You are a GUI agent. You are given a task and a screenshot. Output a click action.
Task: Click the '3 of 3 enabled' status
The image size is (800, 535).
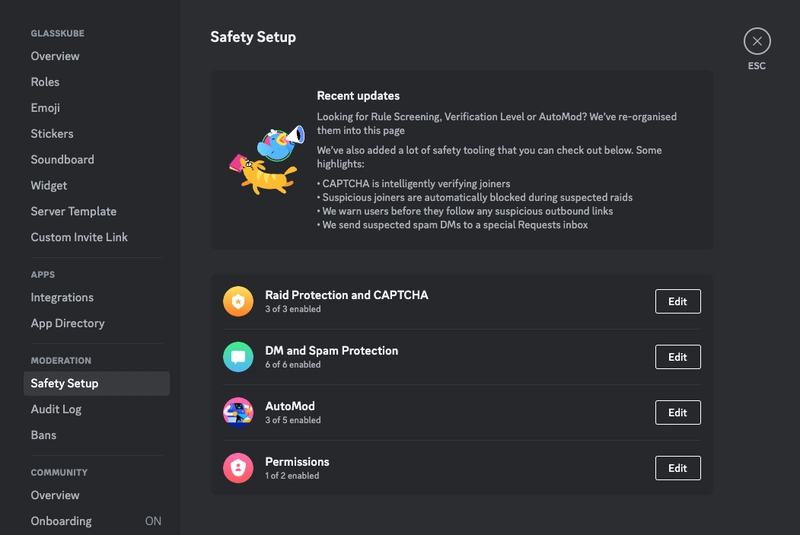(293, 309)
